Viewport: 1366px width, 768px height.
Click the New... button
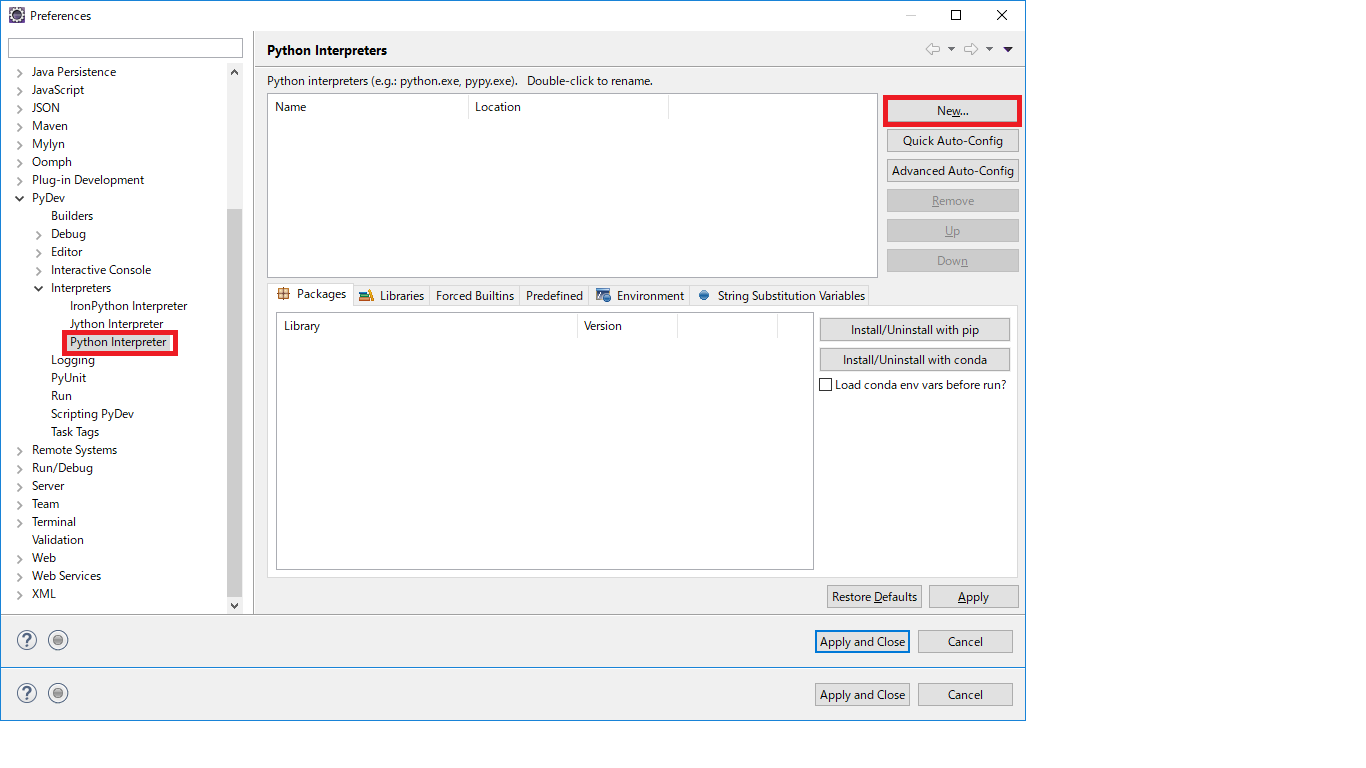click(951, 110)
